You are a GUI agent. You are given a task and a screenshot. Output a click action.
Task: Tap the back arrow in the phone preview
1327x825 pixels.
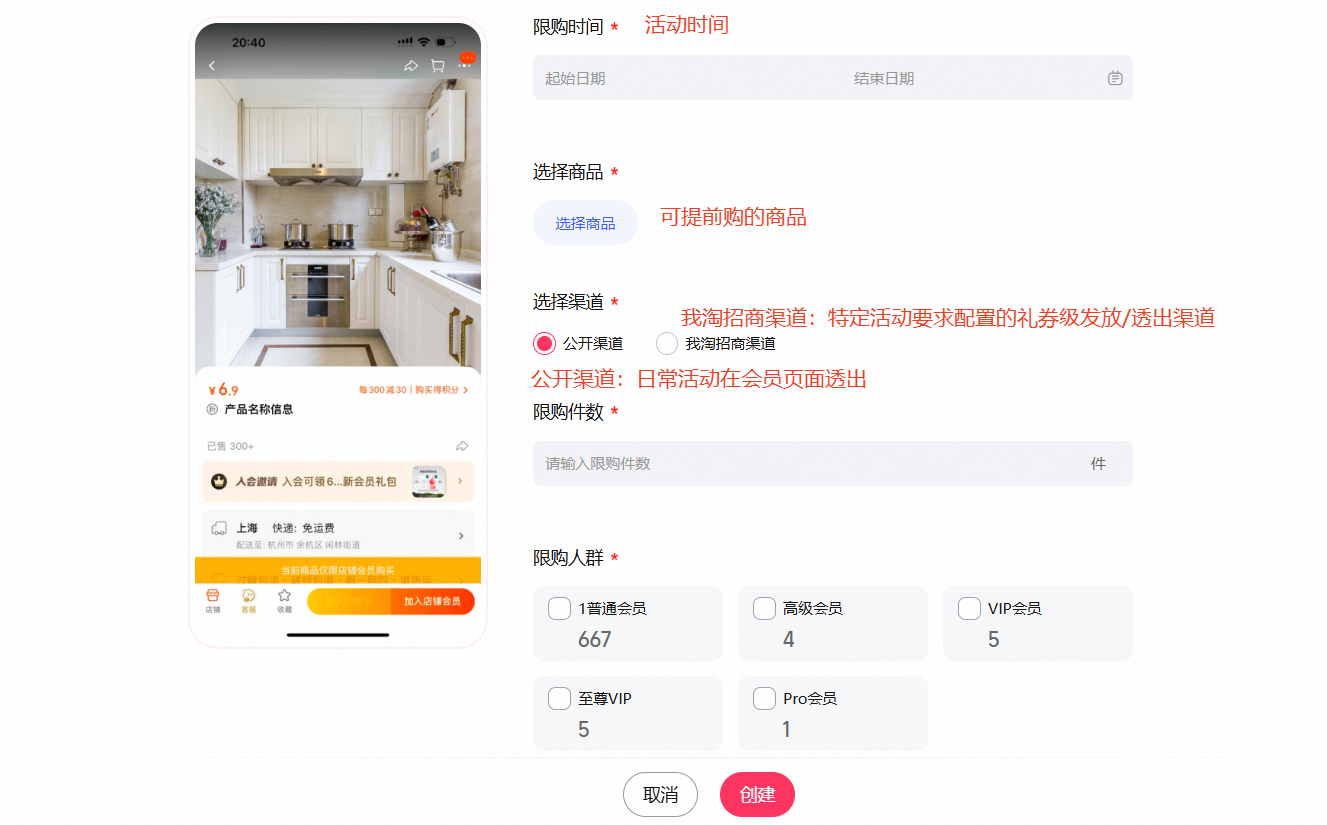[212, 66]
